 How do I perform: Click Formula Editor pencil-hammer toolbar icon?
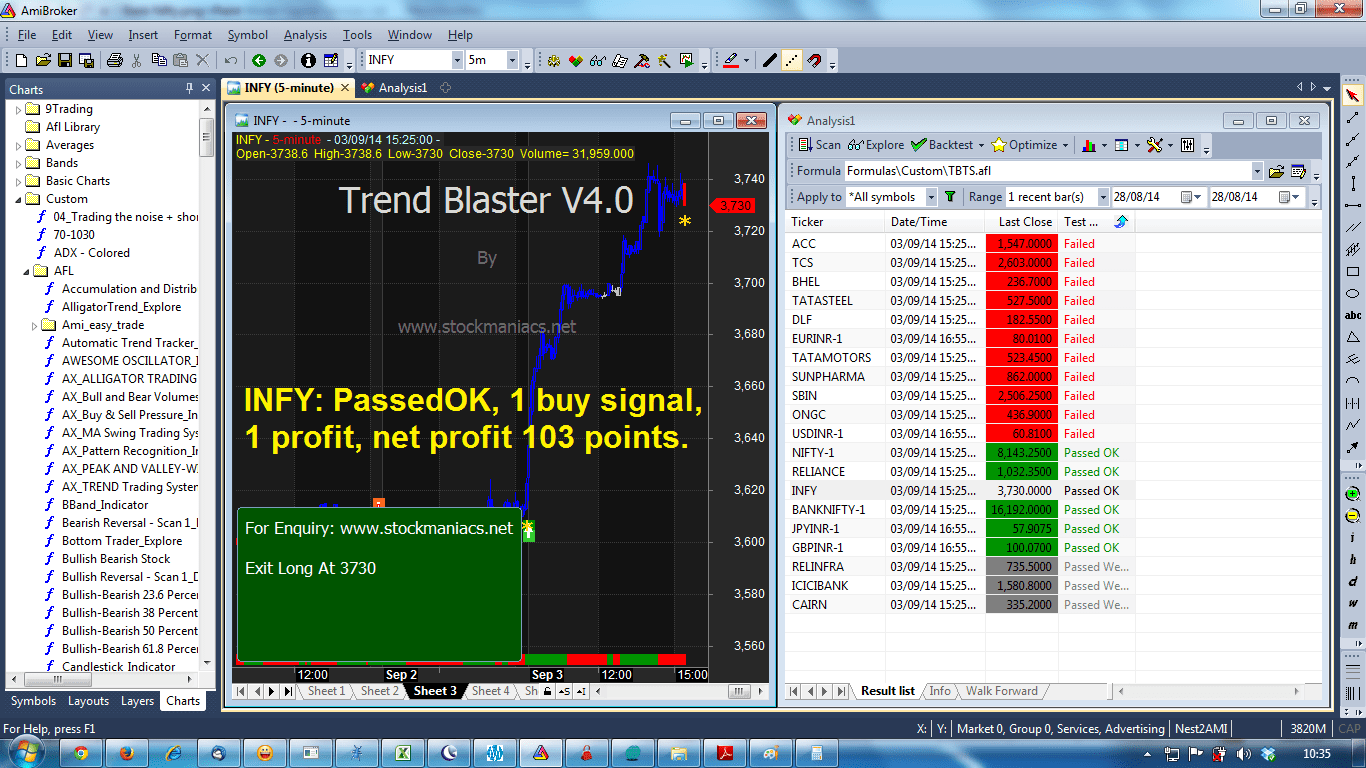pos(641,60)
